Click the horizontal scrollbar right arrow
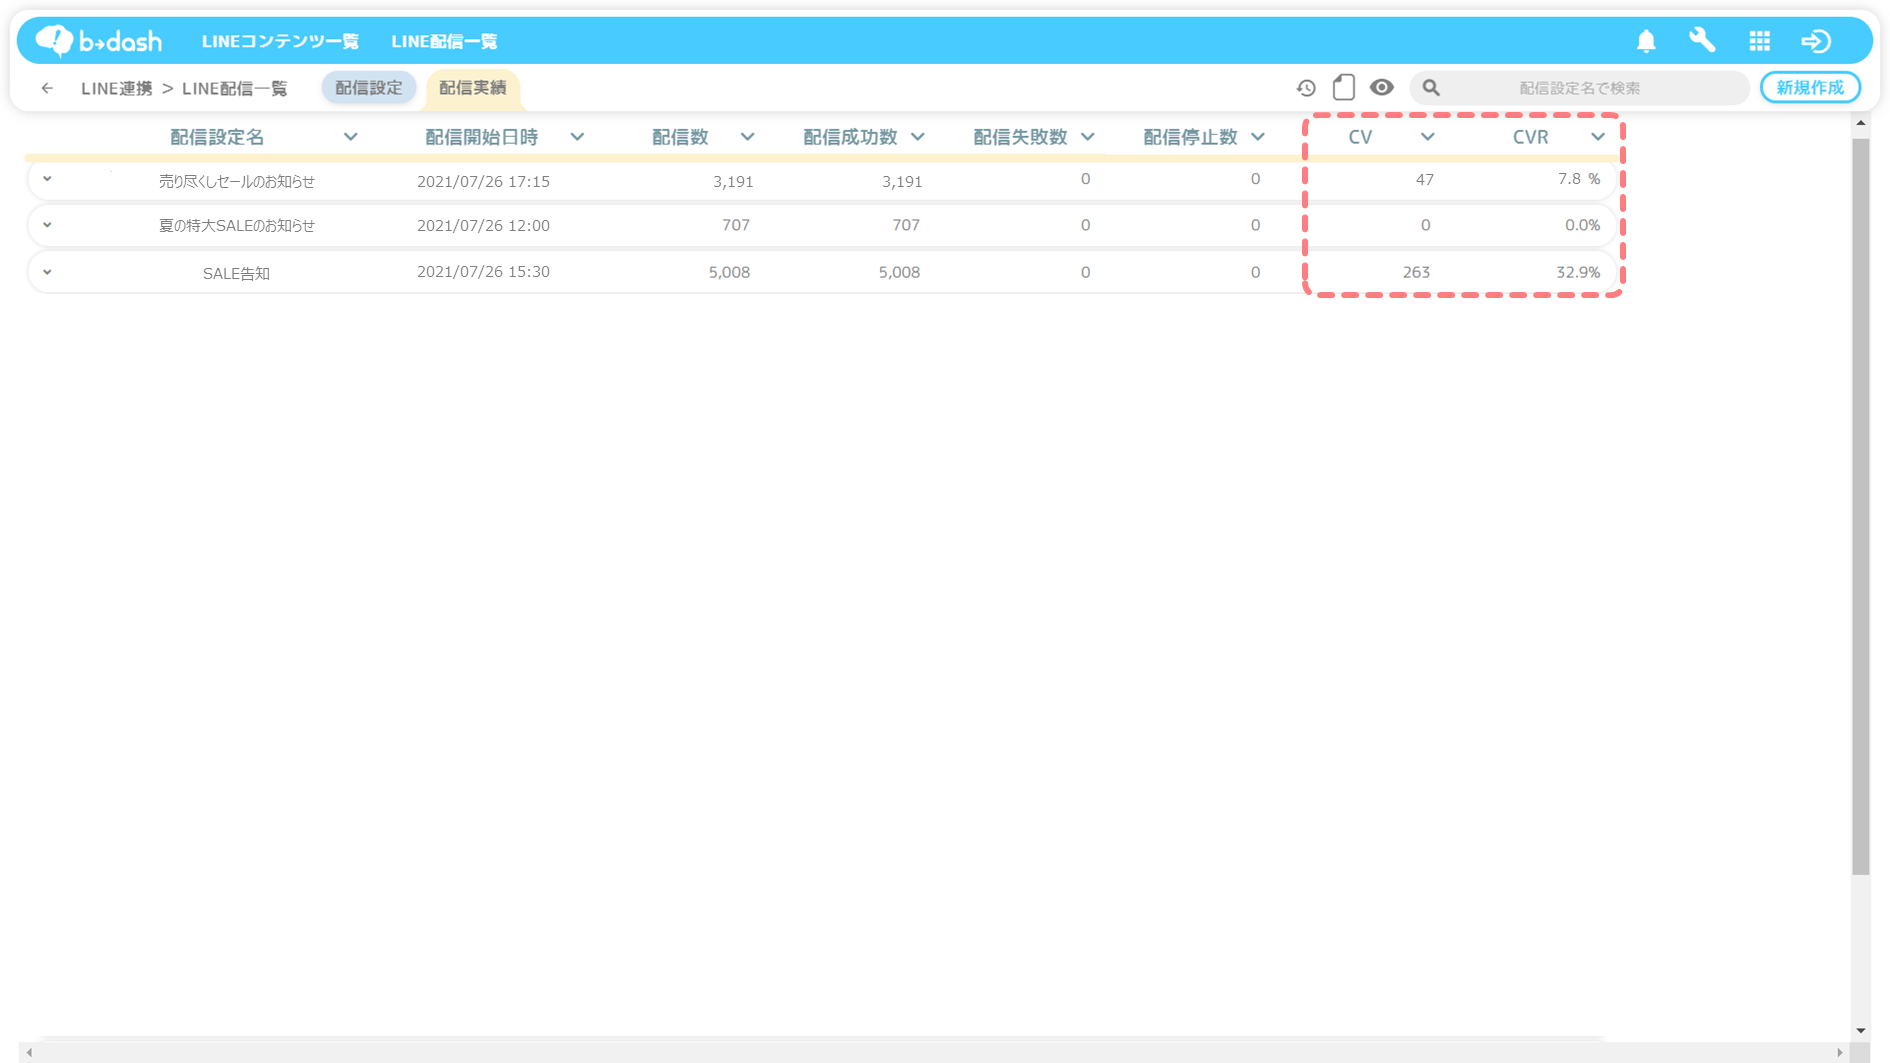Viewport: 1890px width, 1063px height. (1840, 1052)
